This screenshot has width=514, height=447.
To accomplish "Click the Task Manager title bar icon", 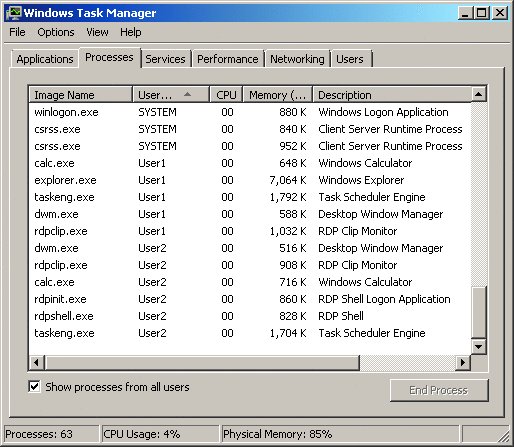I will click(x=14, y=13).
